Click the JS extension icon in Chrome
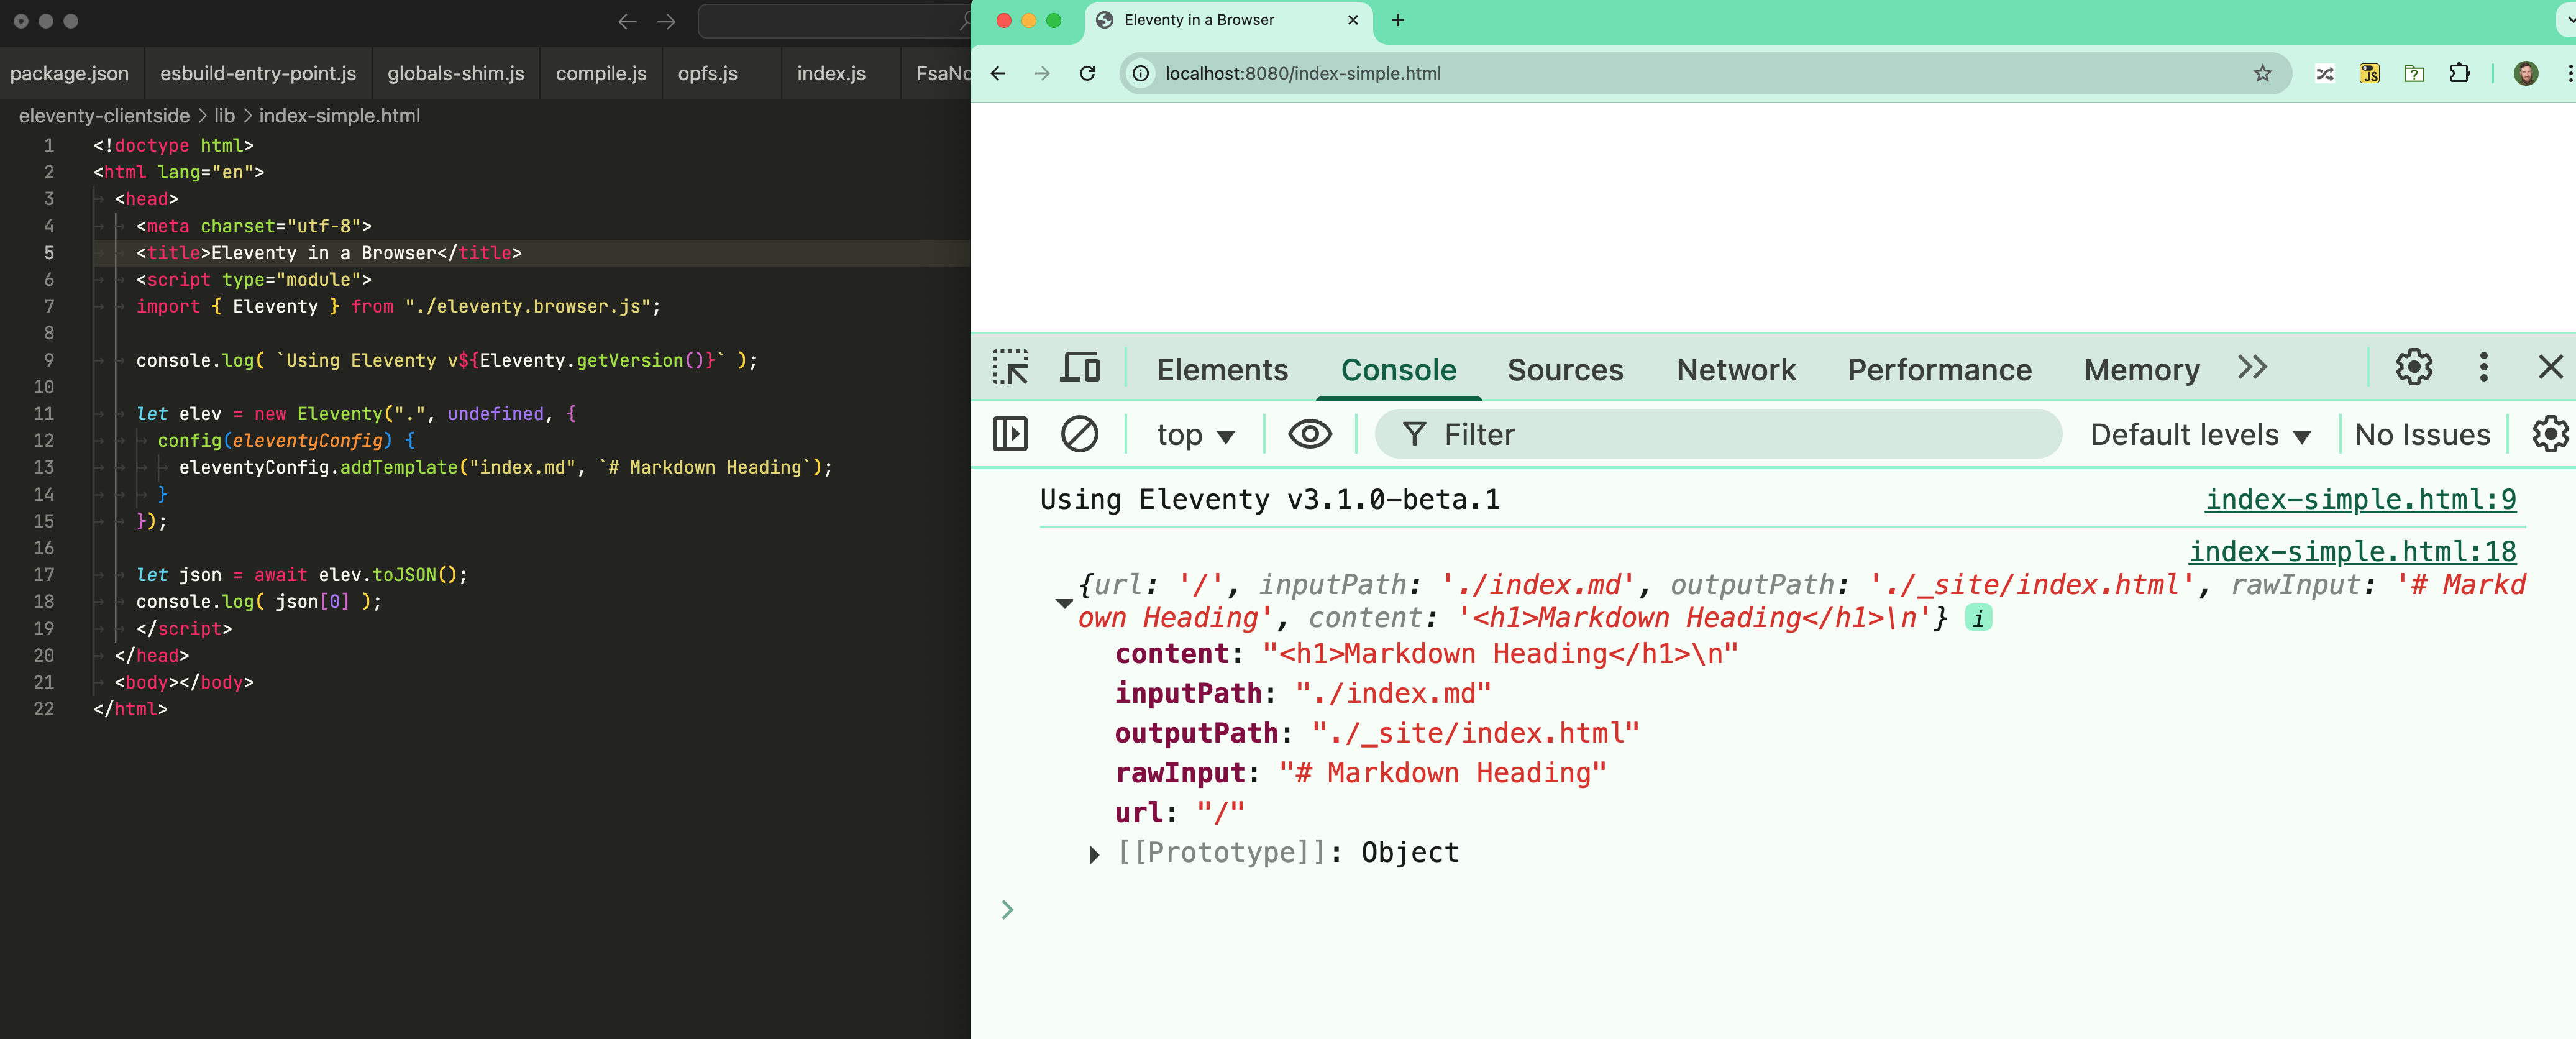The width and height of the screenshot is (2576, 1039). tap(2369, 73)
